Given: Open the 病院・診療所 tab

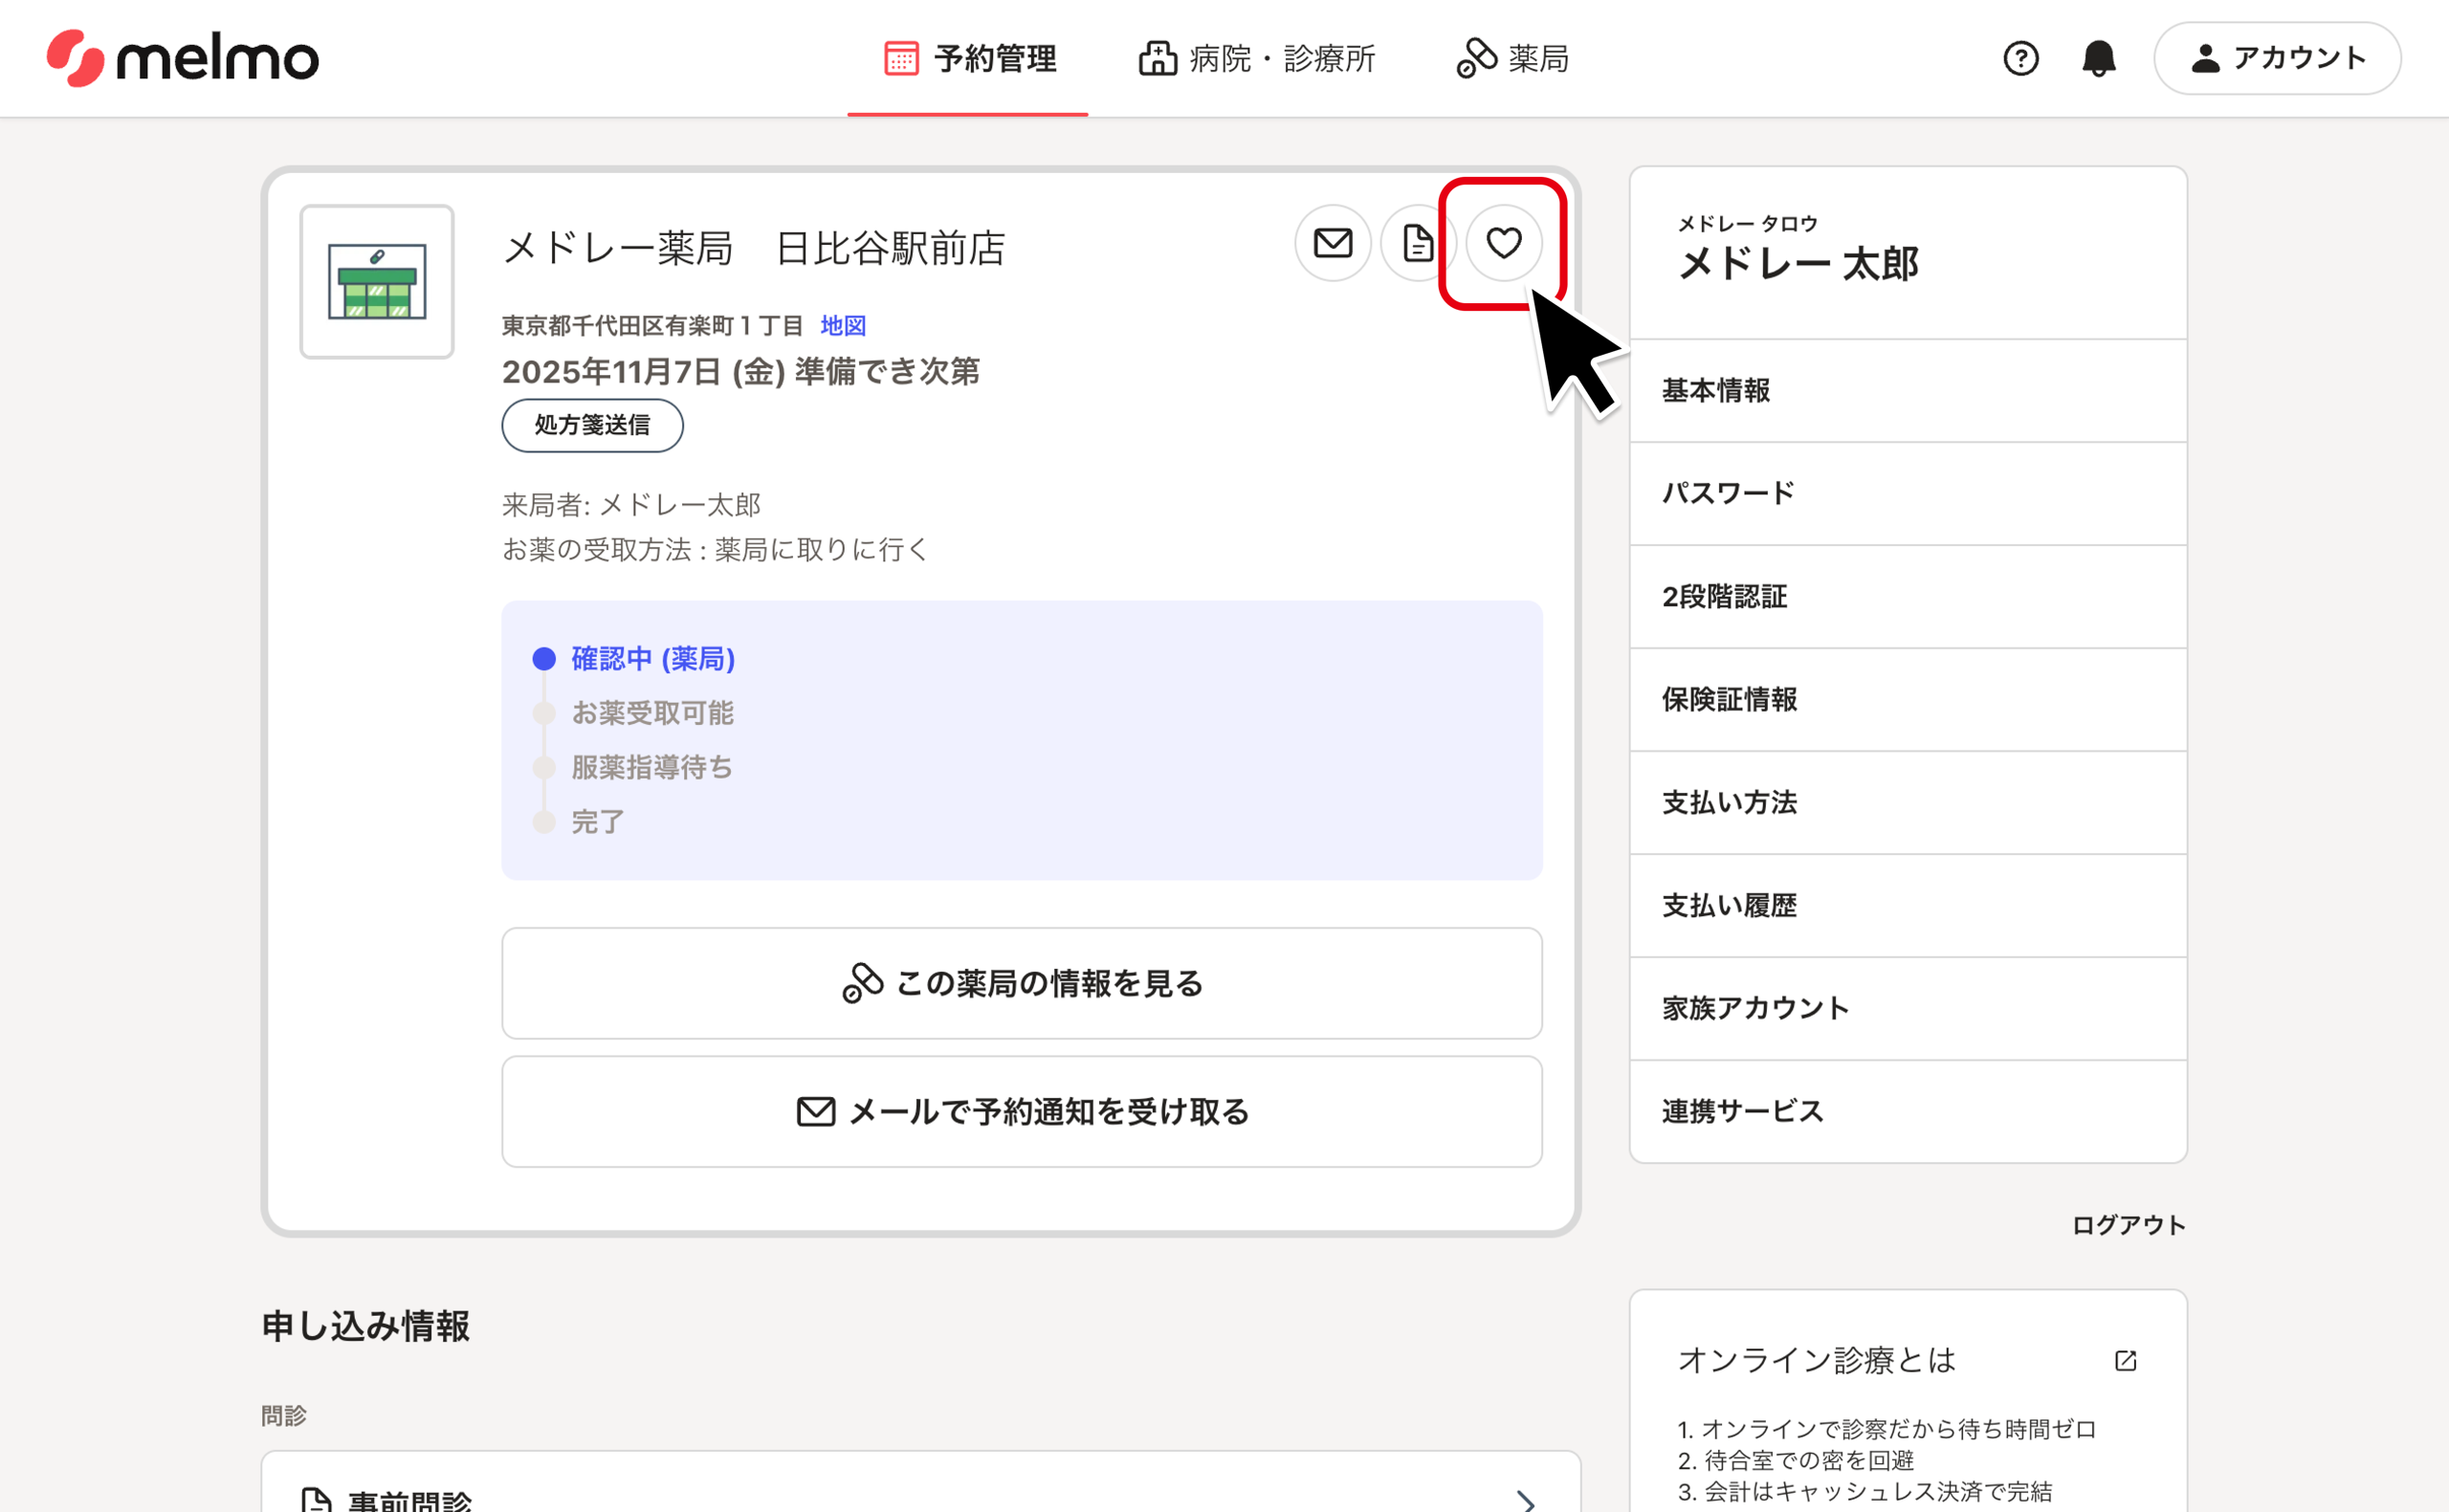Looking at the screenshot, I should (x=1257, y=58).
